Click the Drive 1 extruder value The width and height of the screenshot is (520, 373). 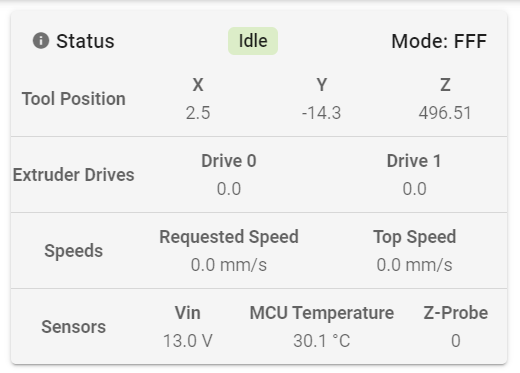coord(414,189)
